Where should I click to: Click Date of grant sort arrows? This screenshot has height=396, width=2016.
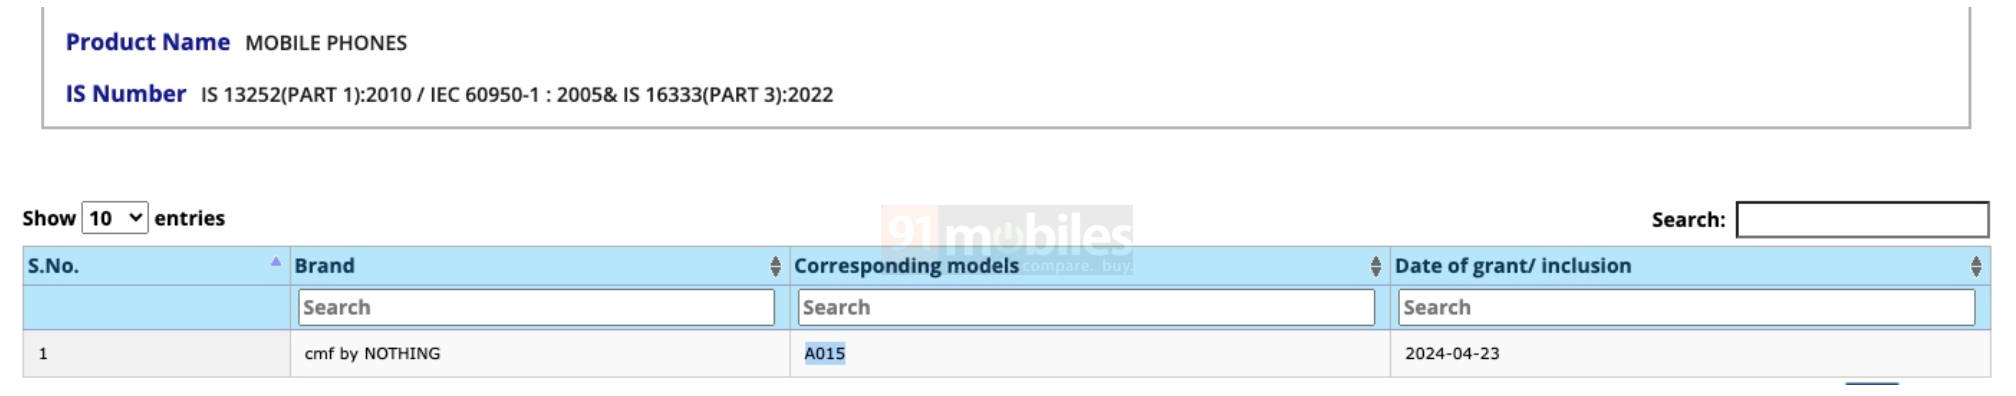click(x=1976, y=266)
